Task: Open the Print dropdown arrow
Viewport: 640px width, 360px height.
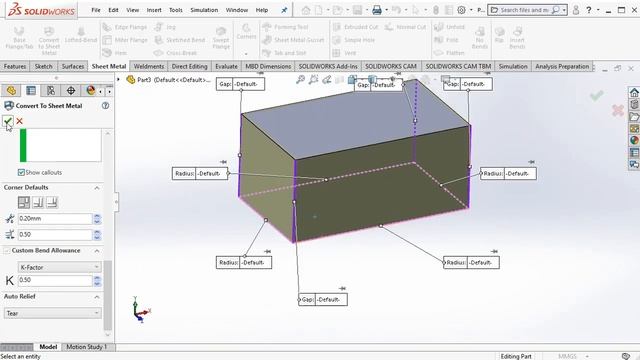Action: pos(386,10)
